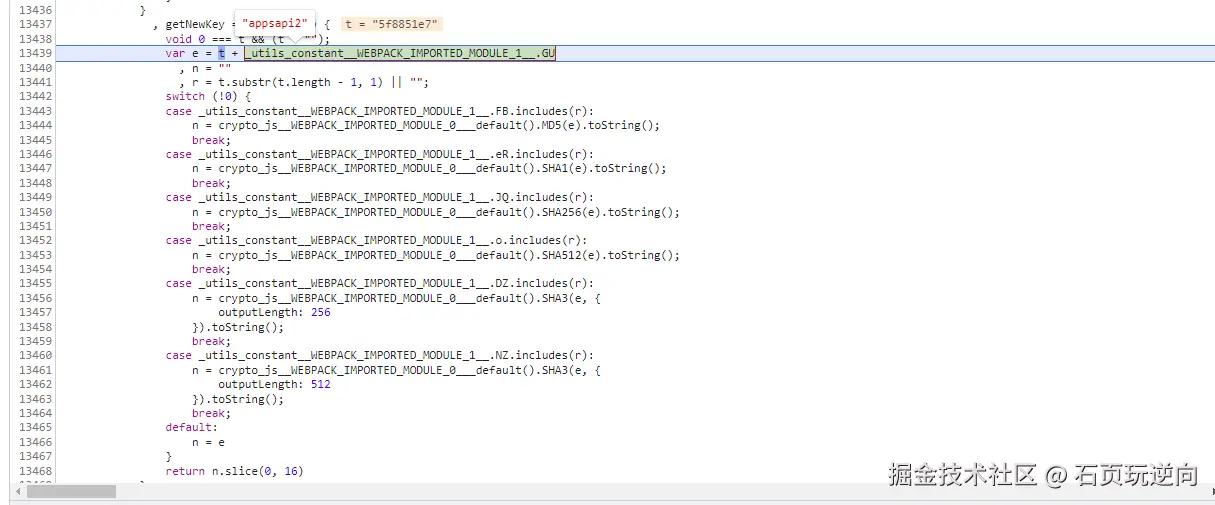
Task: Click the selected variable t after "var e ="
Action: click(222, 53)
